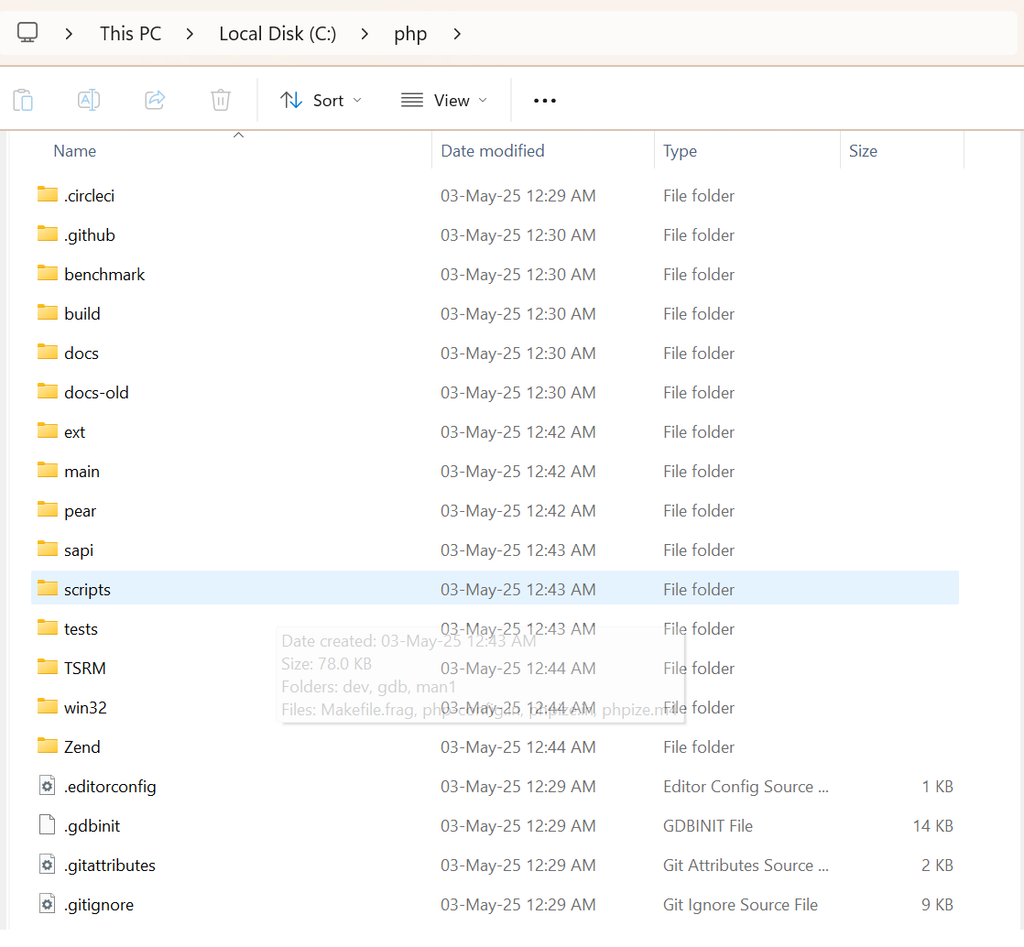Click the Git Ignore Source File type cell
Viewport: 1024px width, 947px height.
pyautogui.click(x=741, y=905)
